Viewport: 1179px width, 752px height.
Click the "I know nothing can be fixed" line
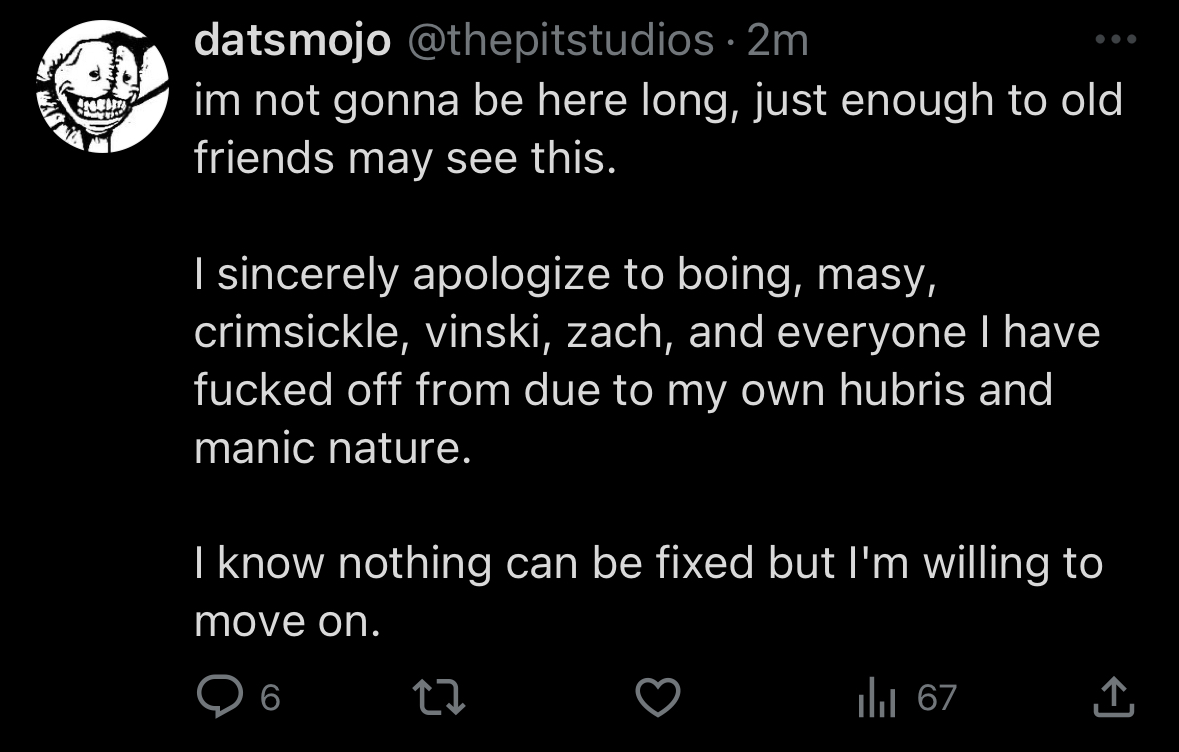pos(648,563)
